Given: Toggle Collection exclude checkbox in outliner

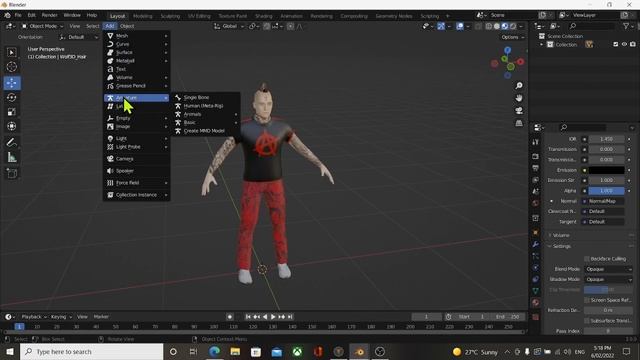Looking at the screenshot, I should (x=616, y=44).
